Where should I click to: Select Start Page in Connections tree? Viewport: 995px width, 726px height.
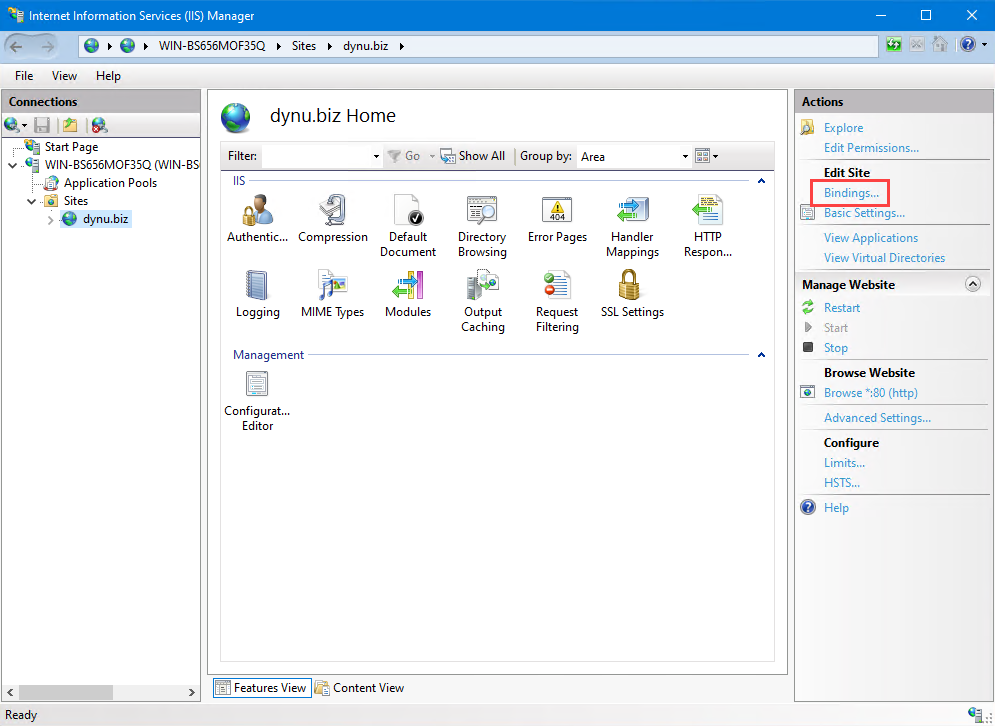point(71,147)
